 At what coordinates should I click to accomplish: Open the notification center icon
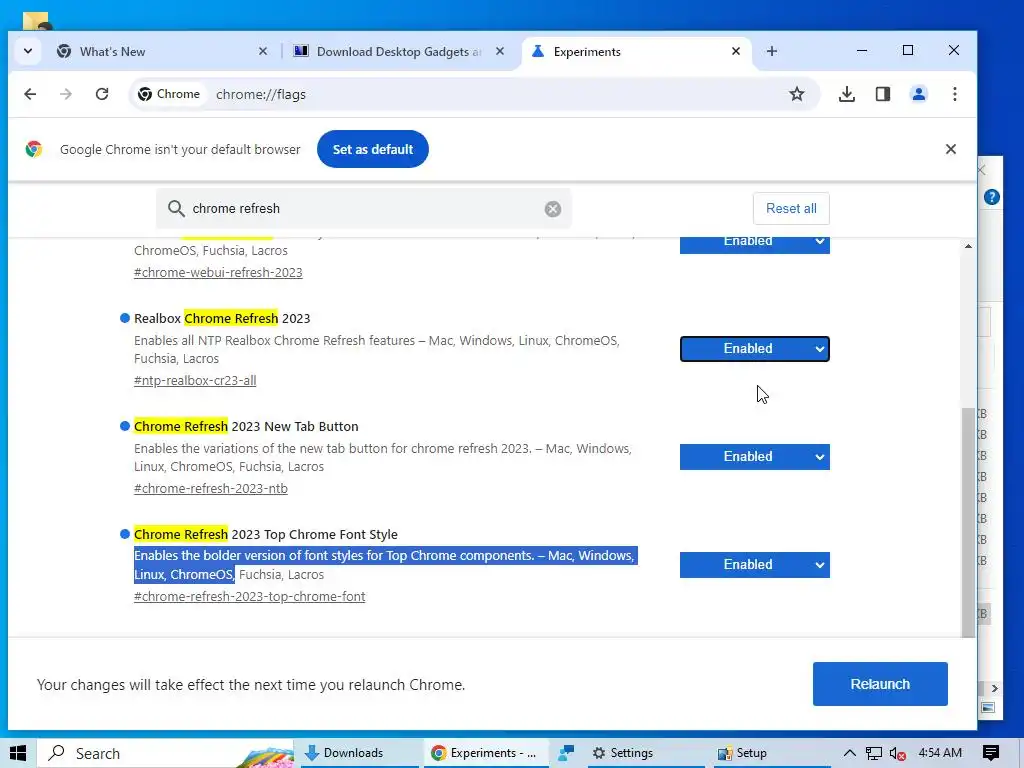[x=991, y=753]
